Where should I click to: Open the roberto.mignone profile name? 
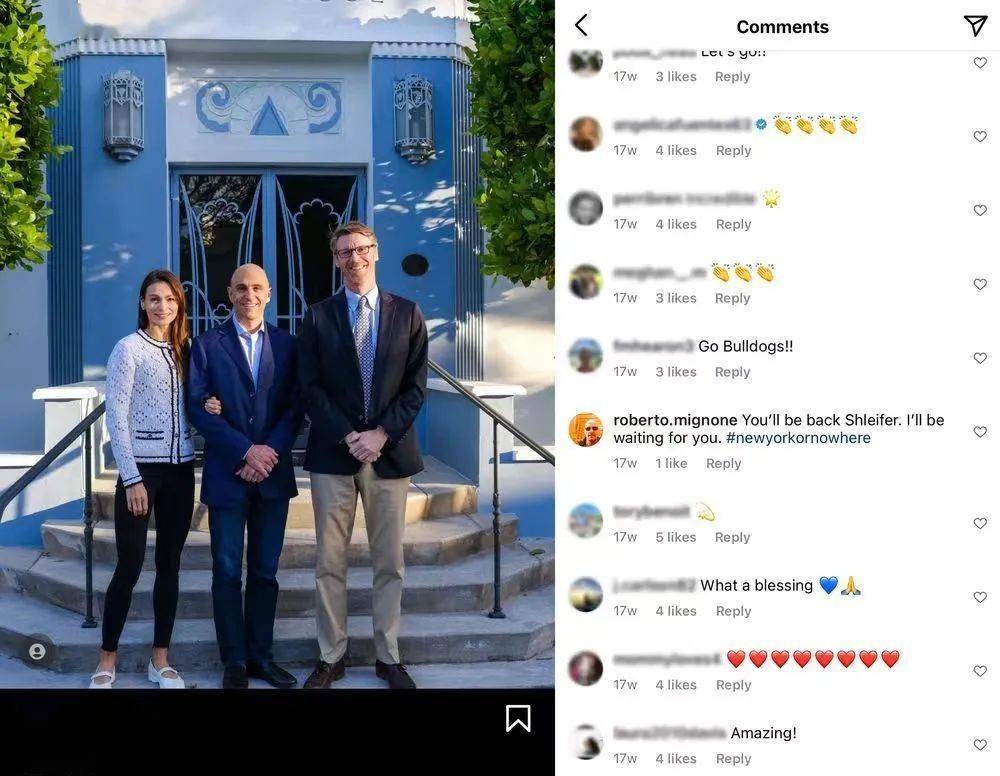pyautogui.click(x=675, y=420)
